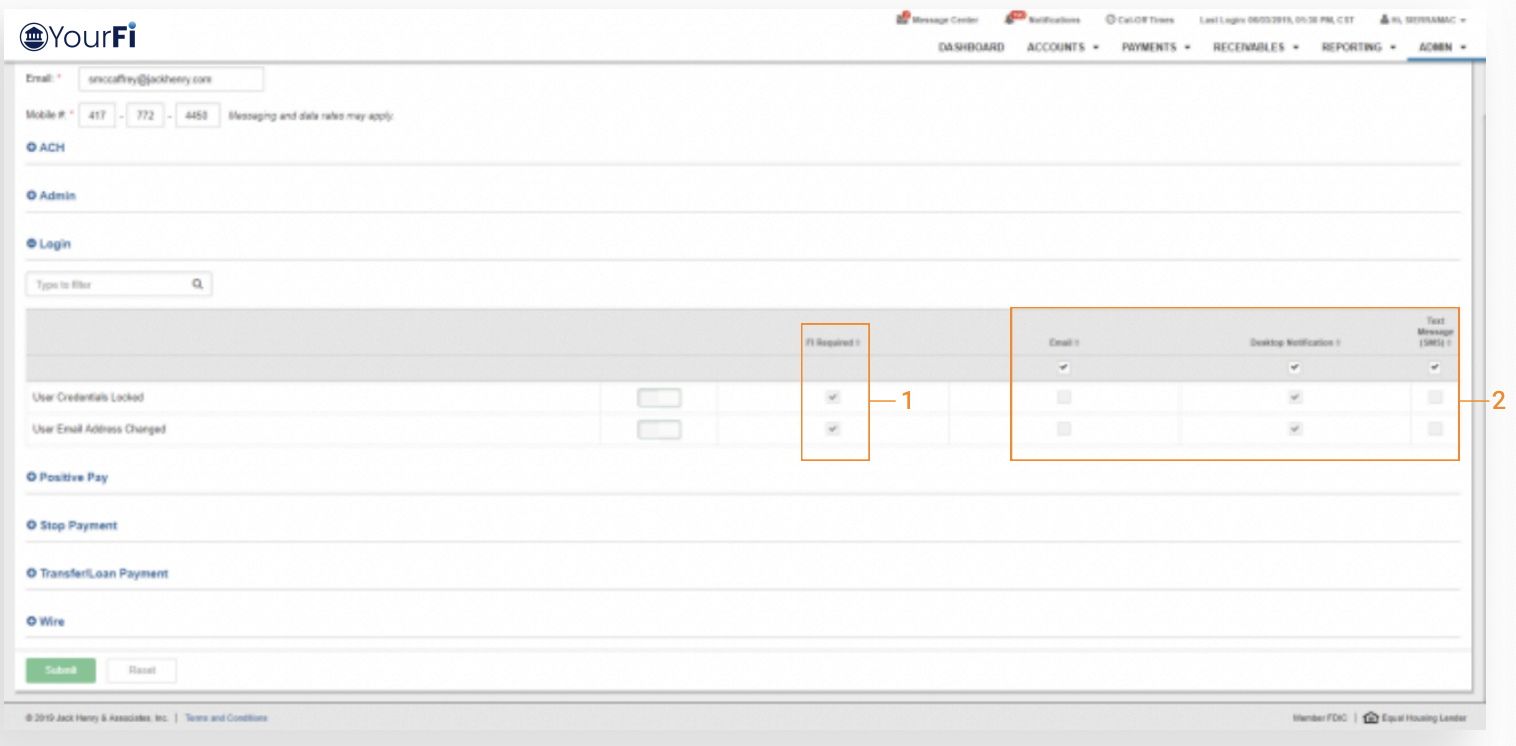This screenshot has width=1516, height=746.
Task: Toggle Text Message checkbox for User Email Address Changed
Action: (1435, 429)
